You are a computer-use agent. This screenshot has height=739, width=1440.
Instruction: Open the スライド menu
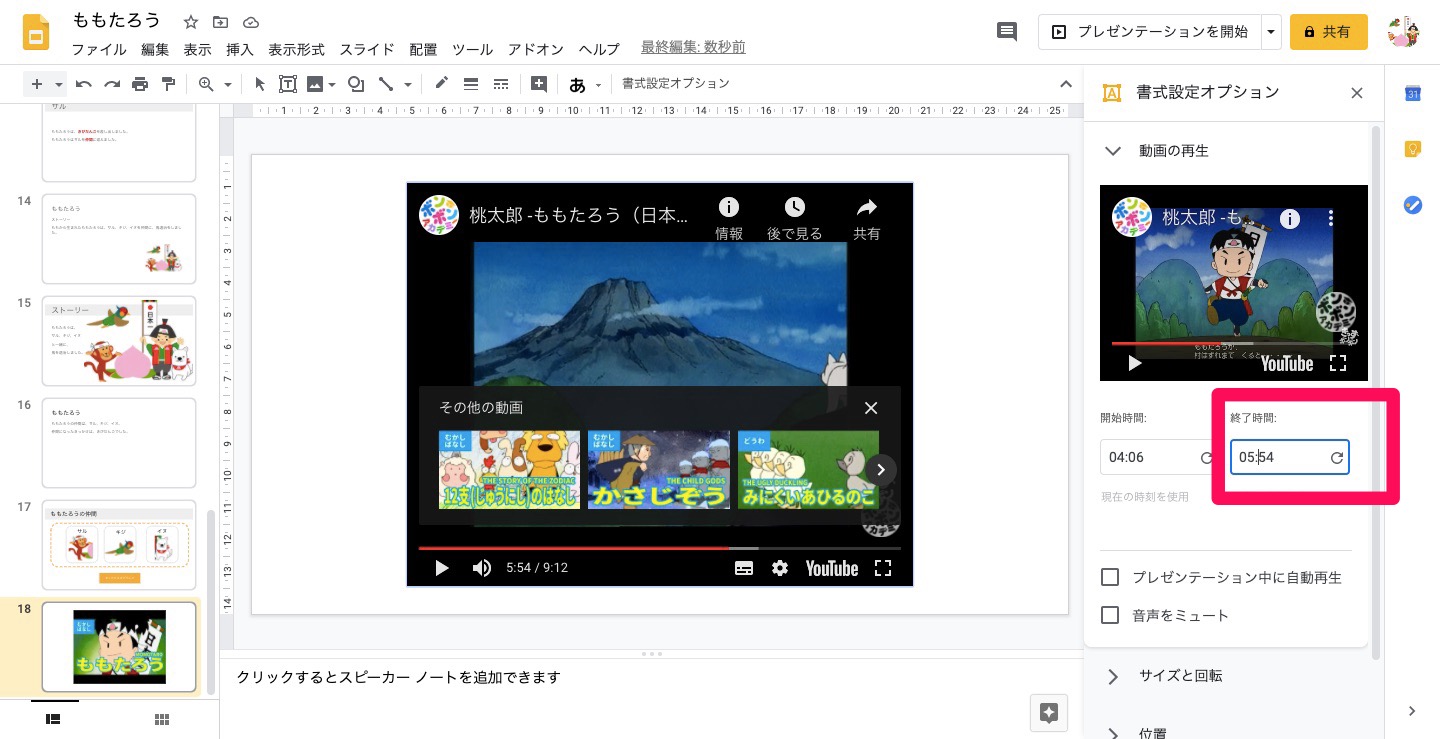pyautogui.click(x=367, y=49)
